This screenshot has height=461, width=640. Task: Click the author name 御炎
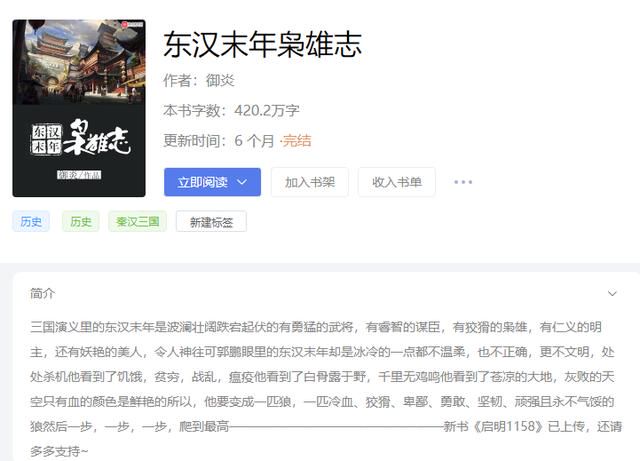(220, 80)
